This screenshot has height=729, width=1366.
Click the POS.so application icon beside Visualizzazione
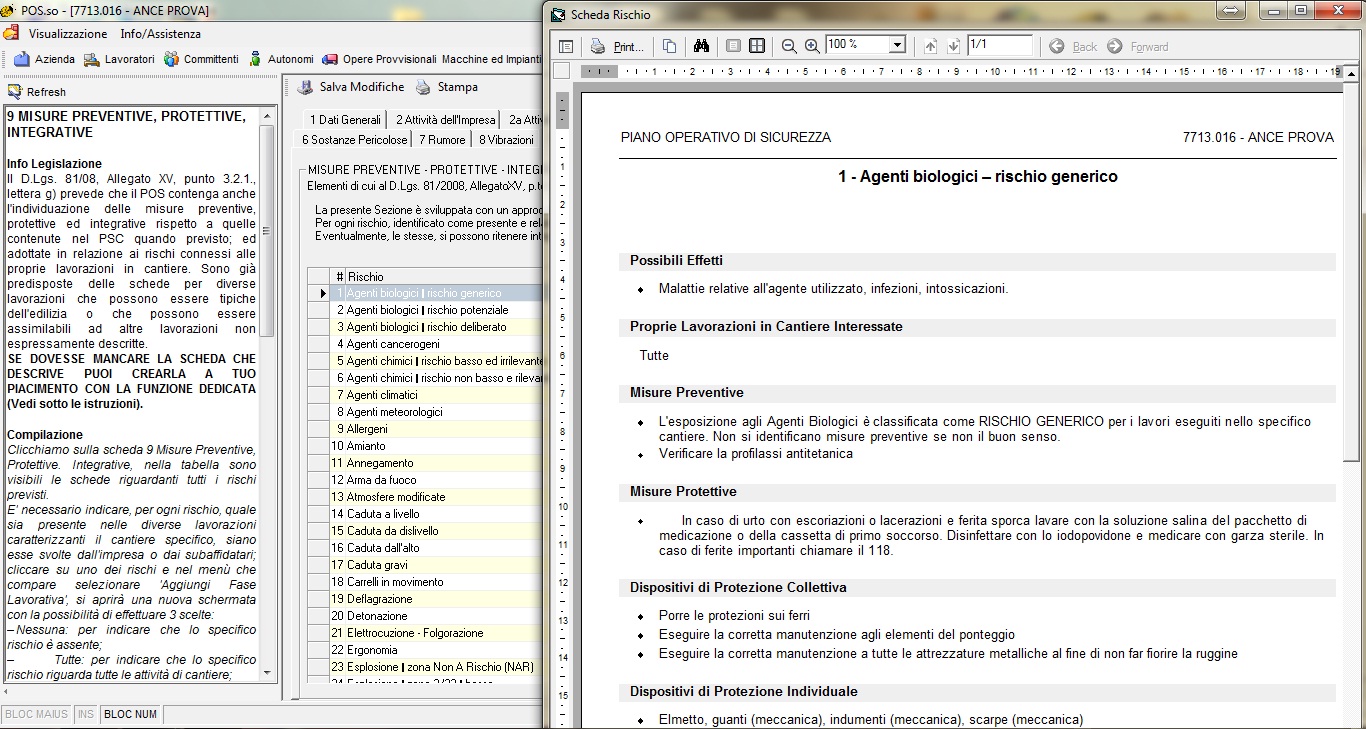11,33
